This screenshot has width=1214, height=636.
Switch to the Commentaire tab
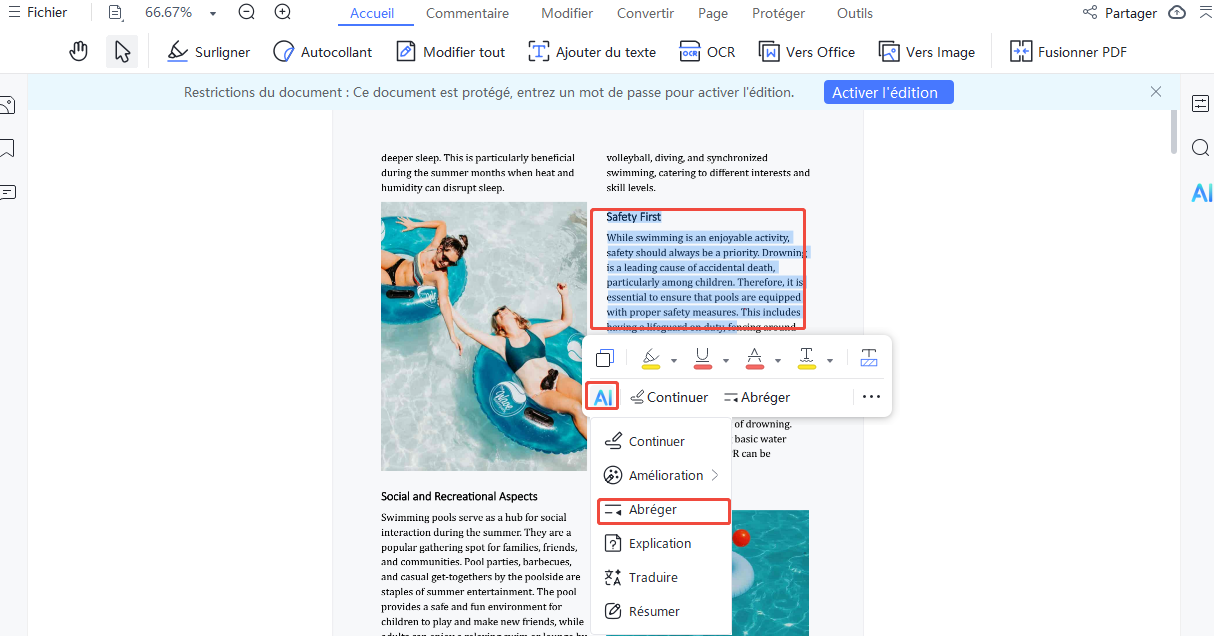(x=467, y=13)
